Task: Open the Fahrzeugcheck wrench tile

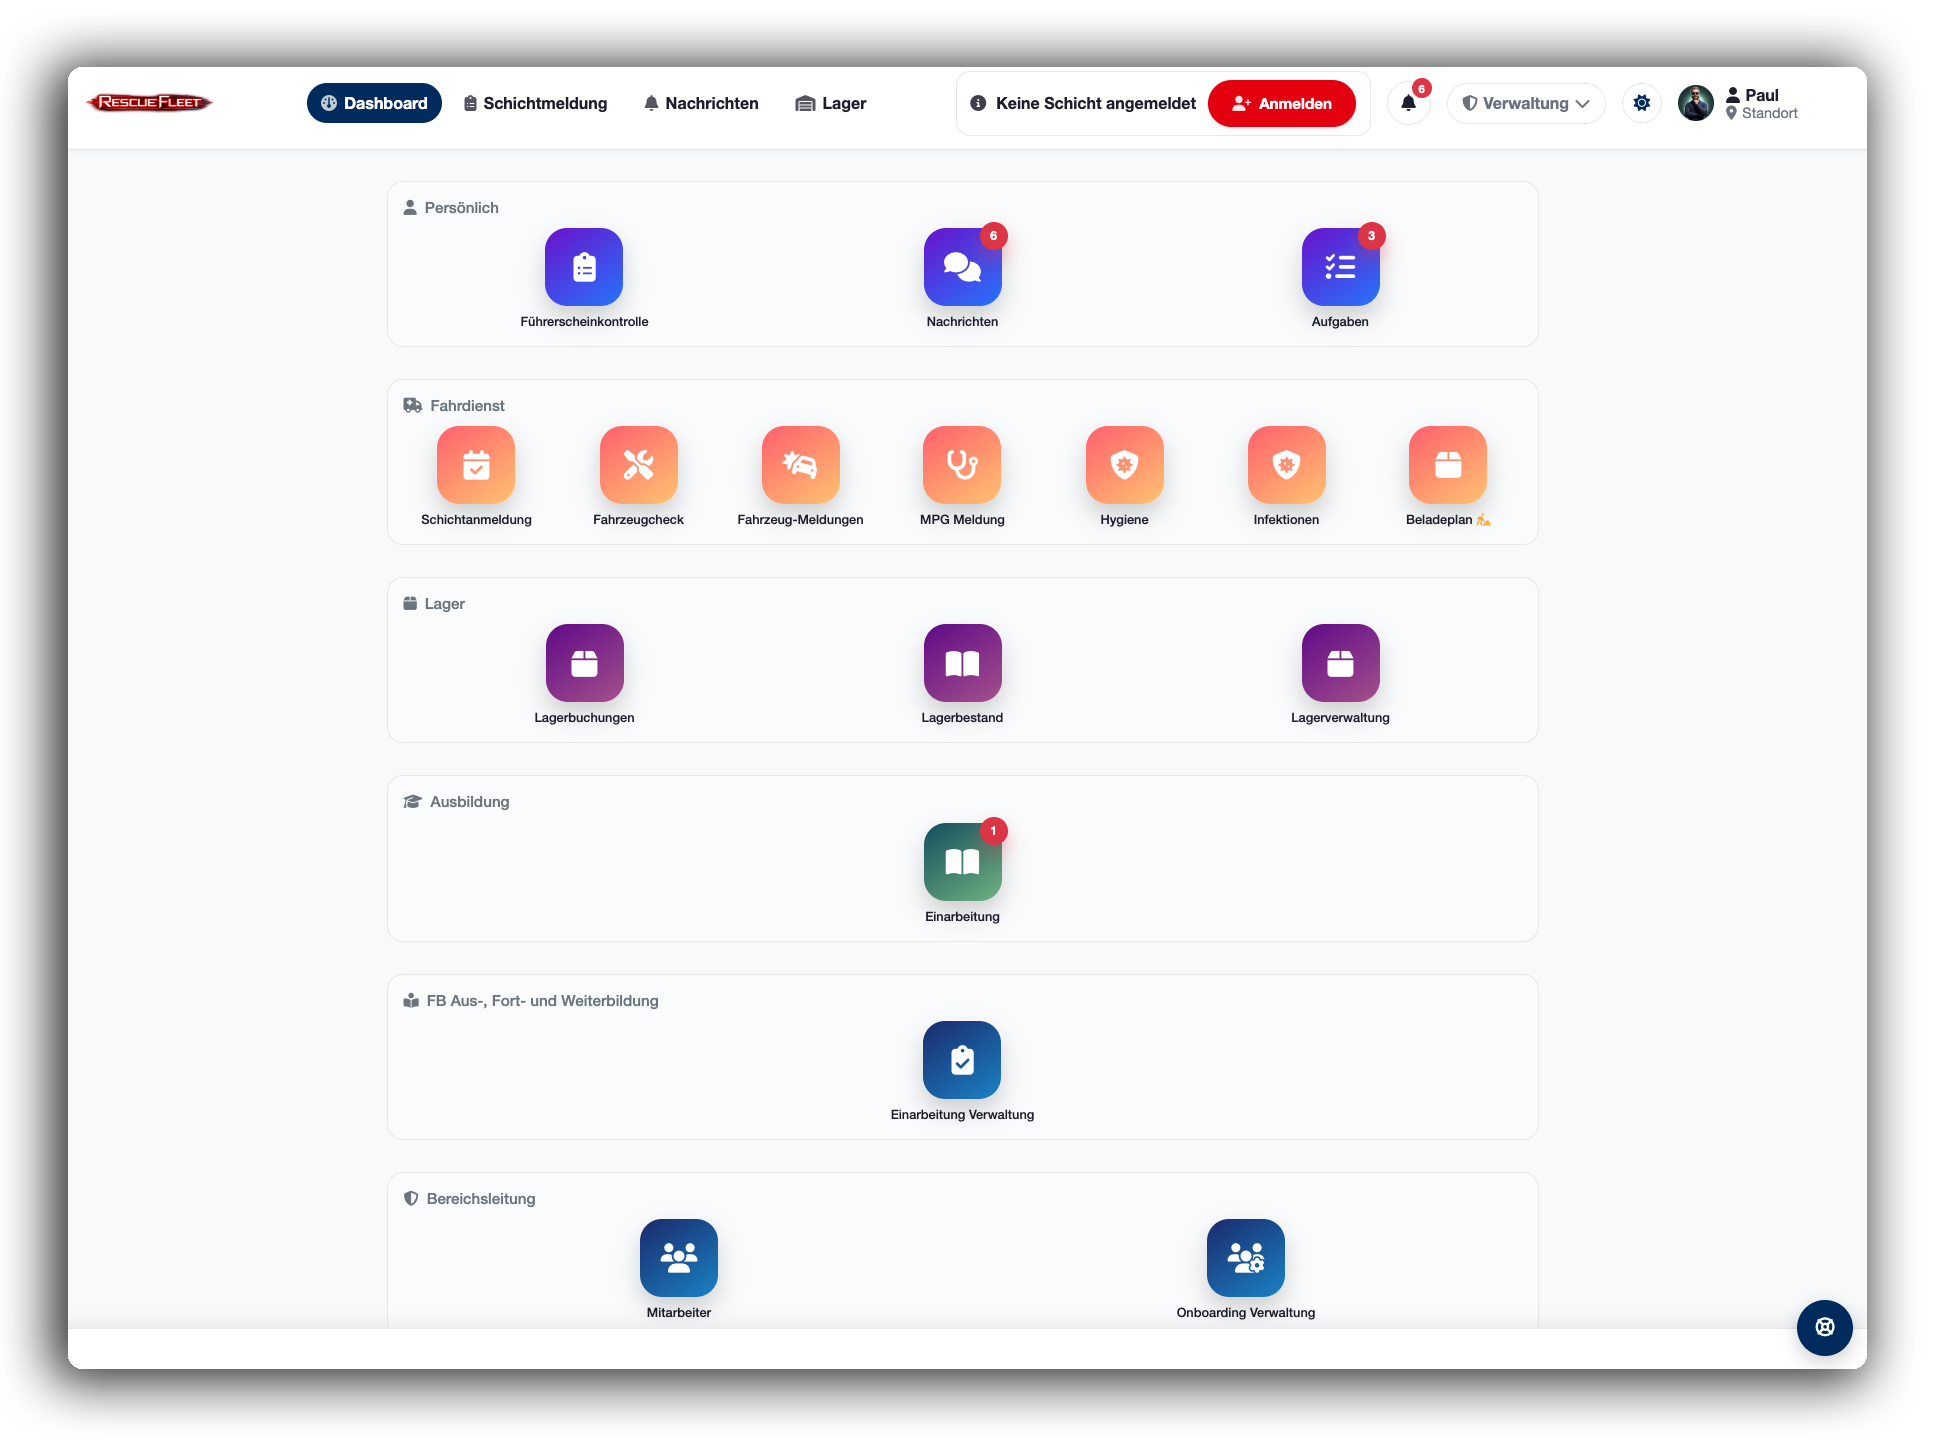Action: click(638, 465)
